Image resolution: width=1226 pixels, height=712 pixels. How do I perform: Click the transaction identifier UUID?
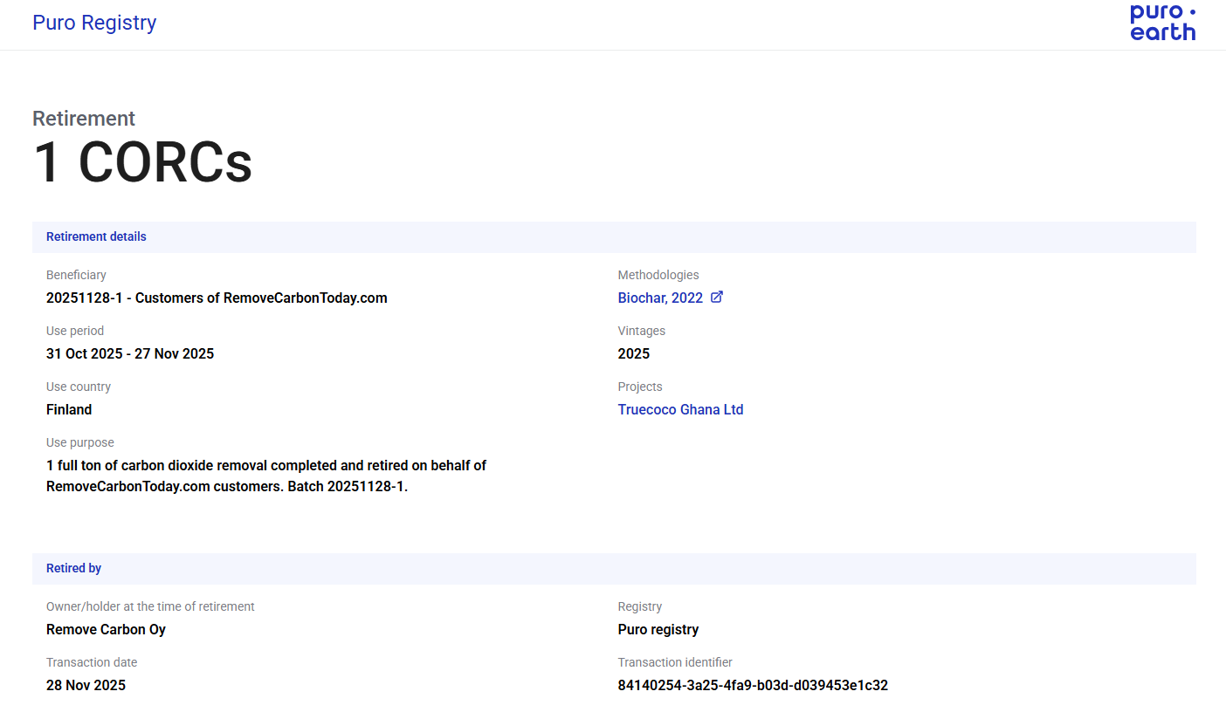pos(752,686)
